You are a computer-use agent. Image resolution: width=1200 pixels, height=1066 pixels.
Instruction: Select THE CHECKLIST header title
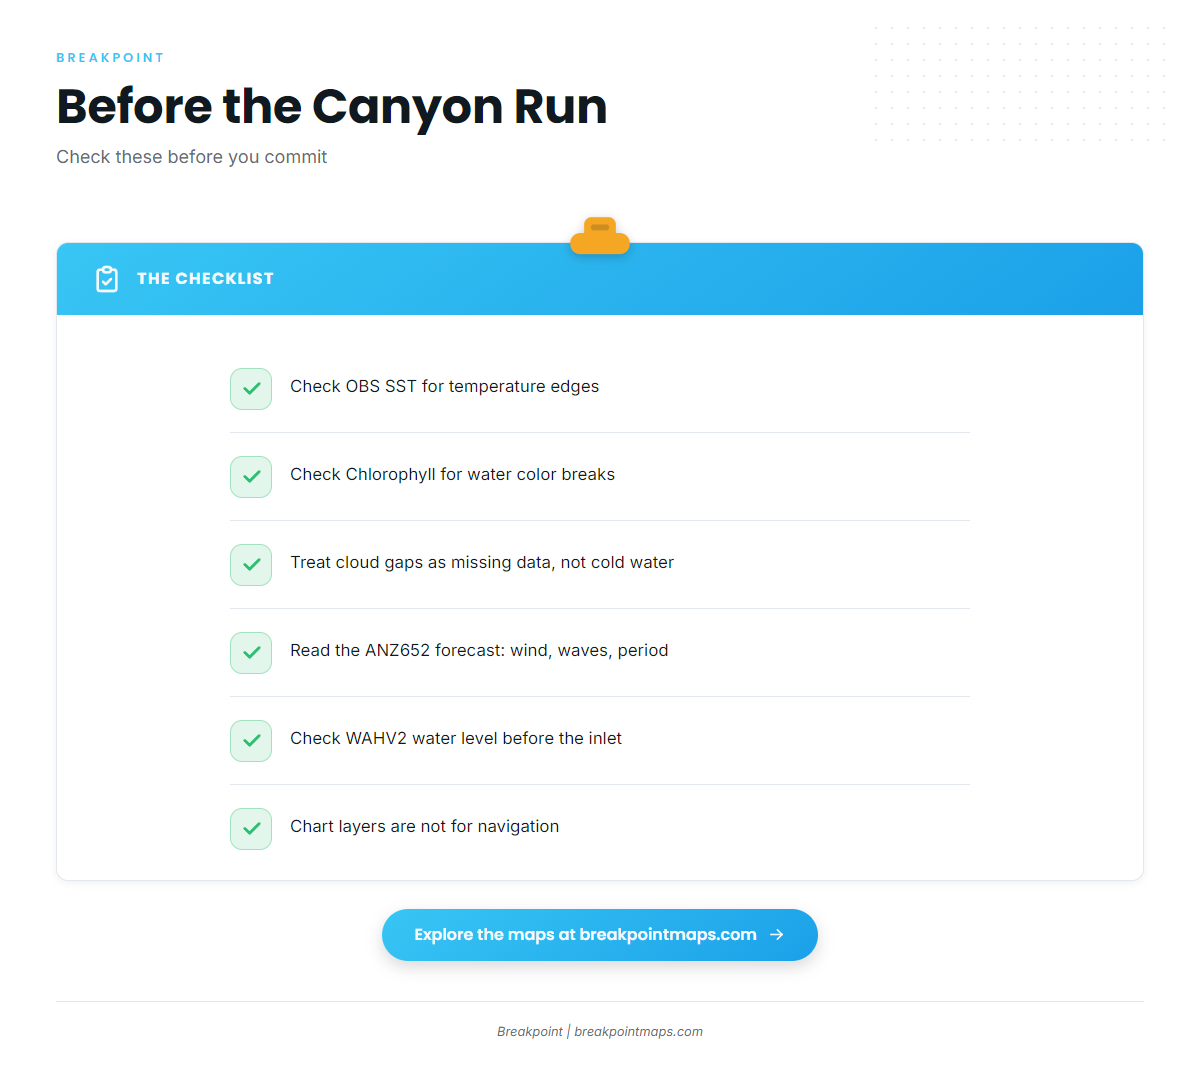point(205,279)
